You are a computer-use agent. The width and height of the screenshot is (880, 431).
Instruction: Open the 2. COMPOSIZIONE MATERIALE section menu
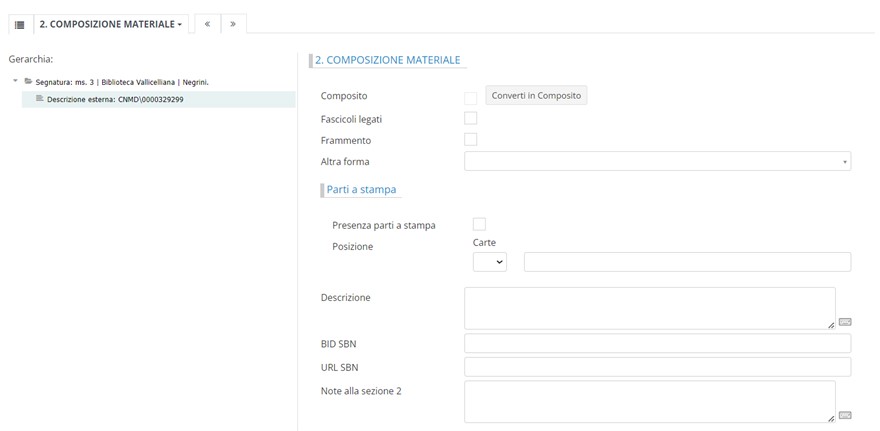(110, 24)
